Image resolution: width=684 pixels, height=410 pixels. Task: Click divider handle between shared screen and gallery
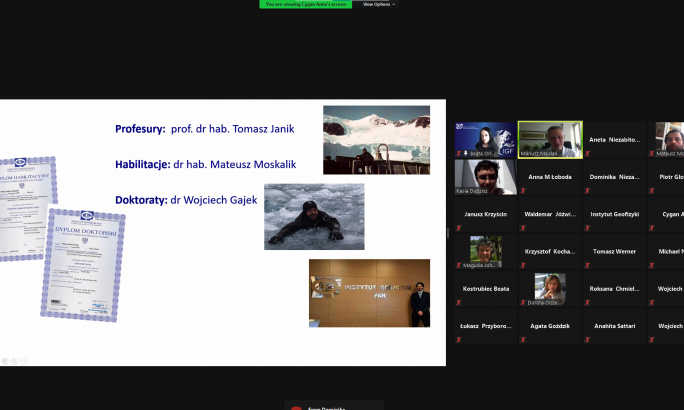click(448, 233)
